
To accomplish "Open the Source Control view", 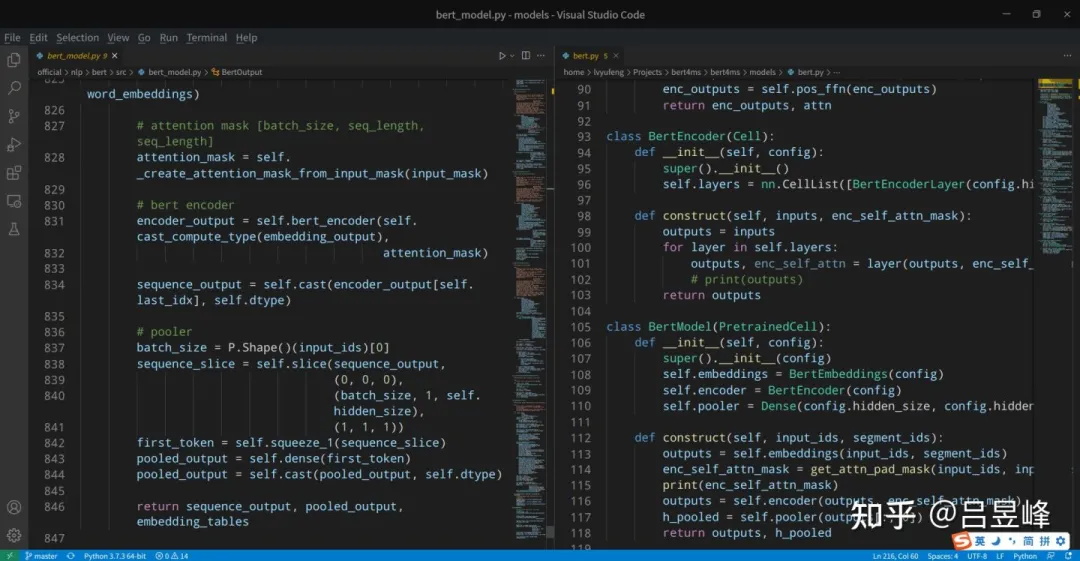I will tap(14, 116).
